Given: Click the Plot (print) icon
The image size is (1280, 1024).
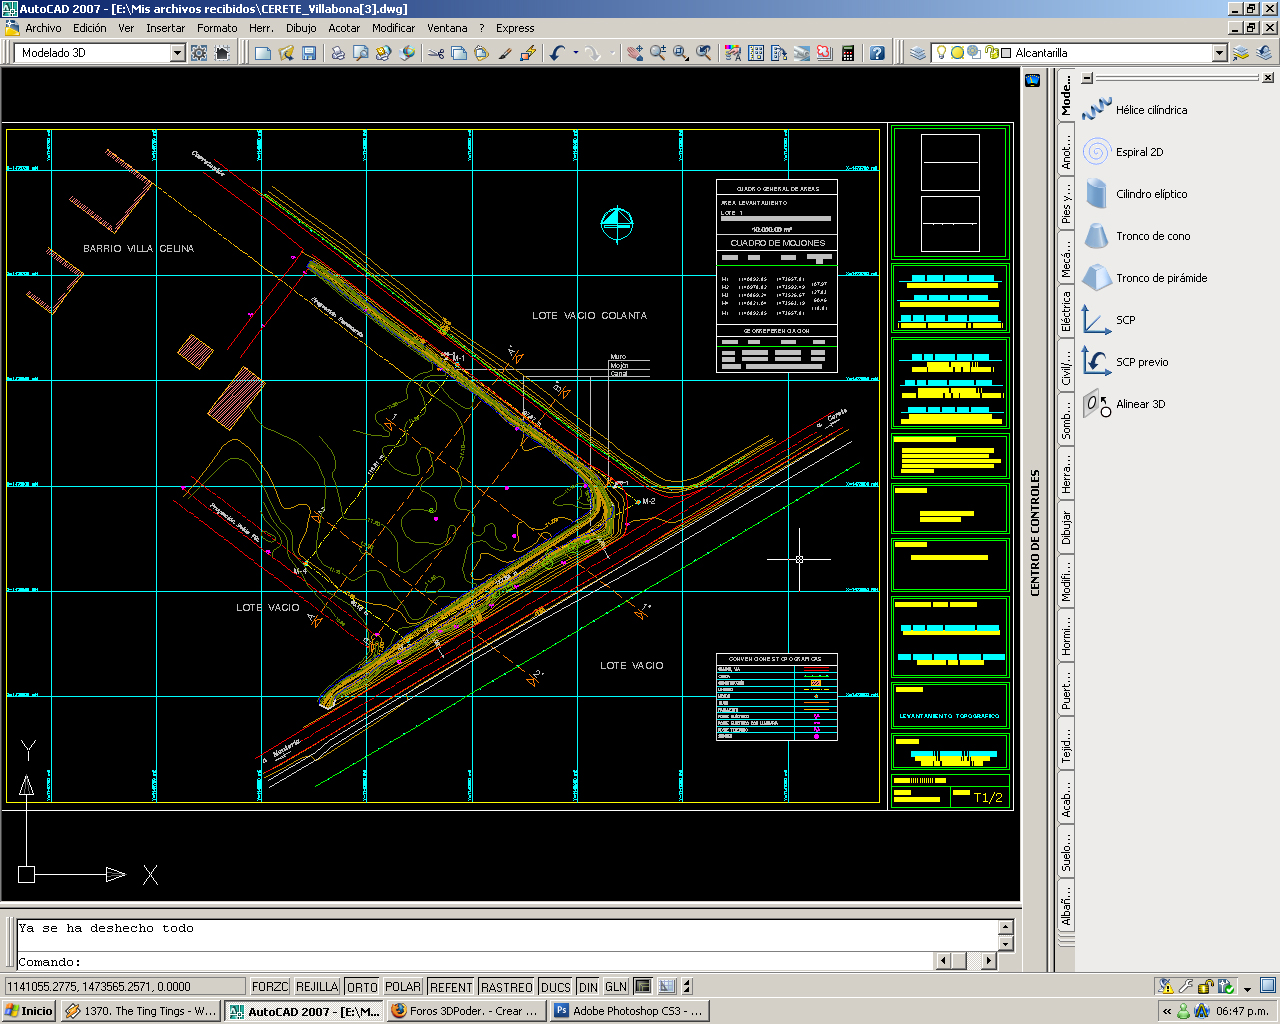Looking at the screenshot, I should click(338, 53).
